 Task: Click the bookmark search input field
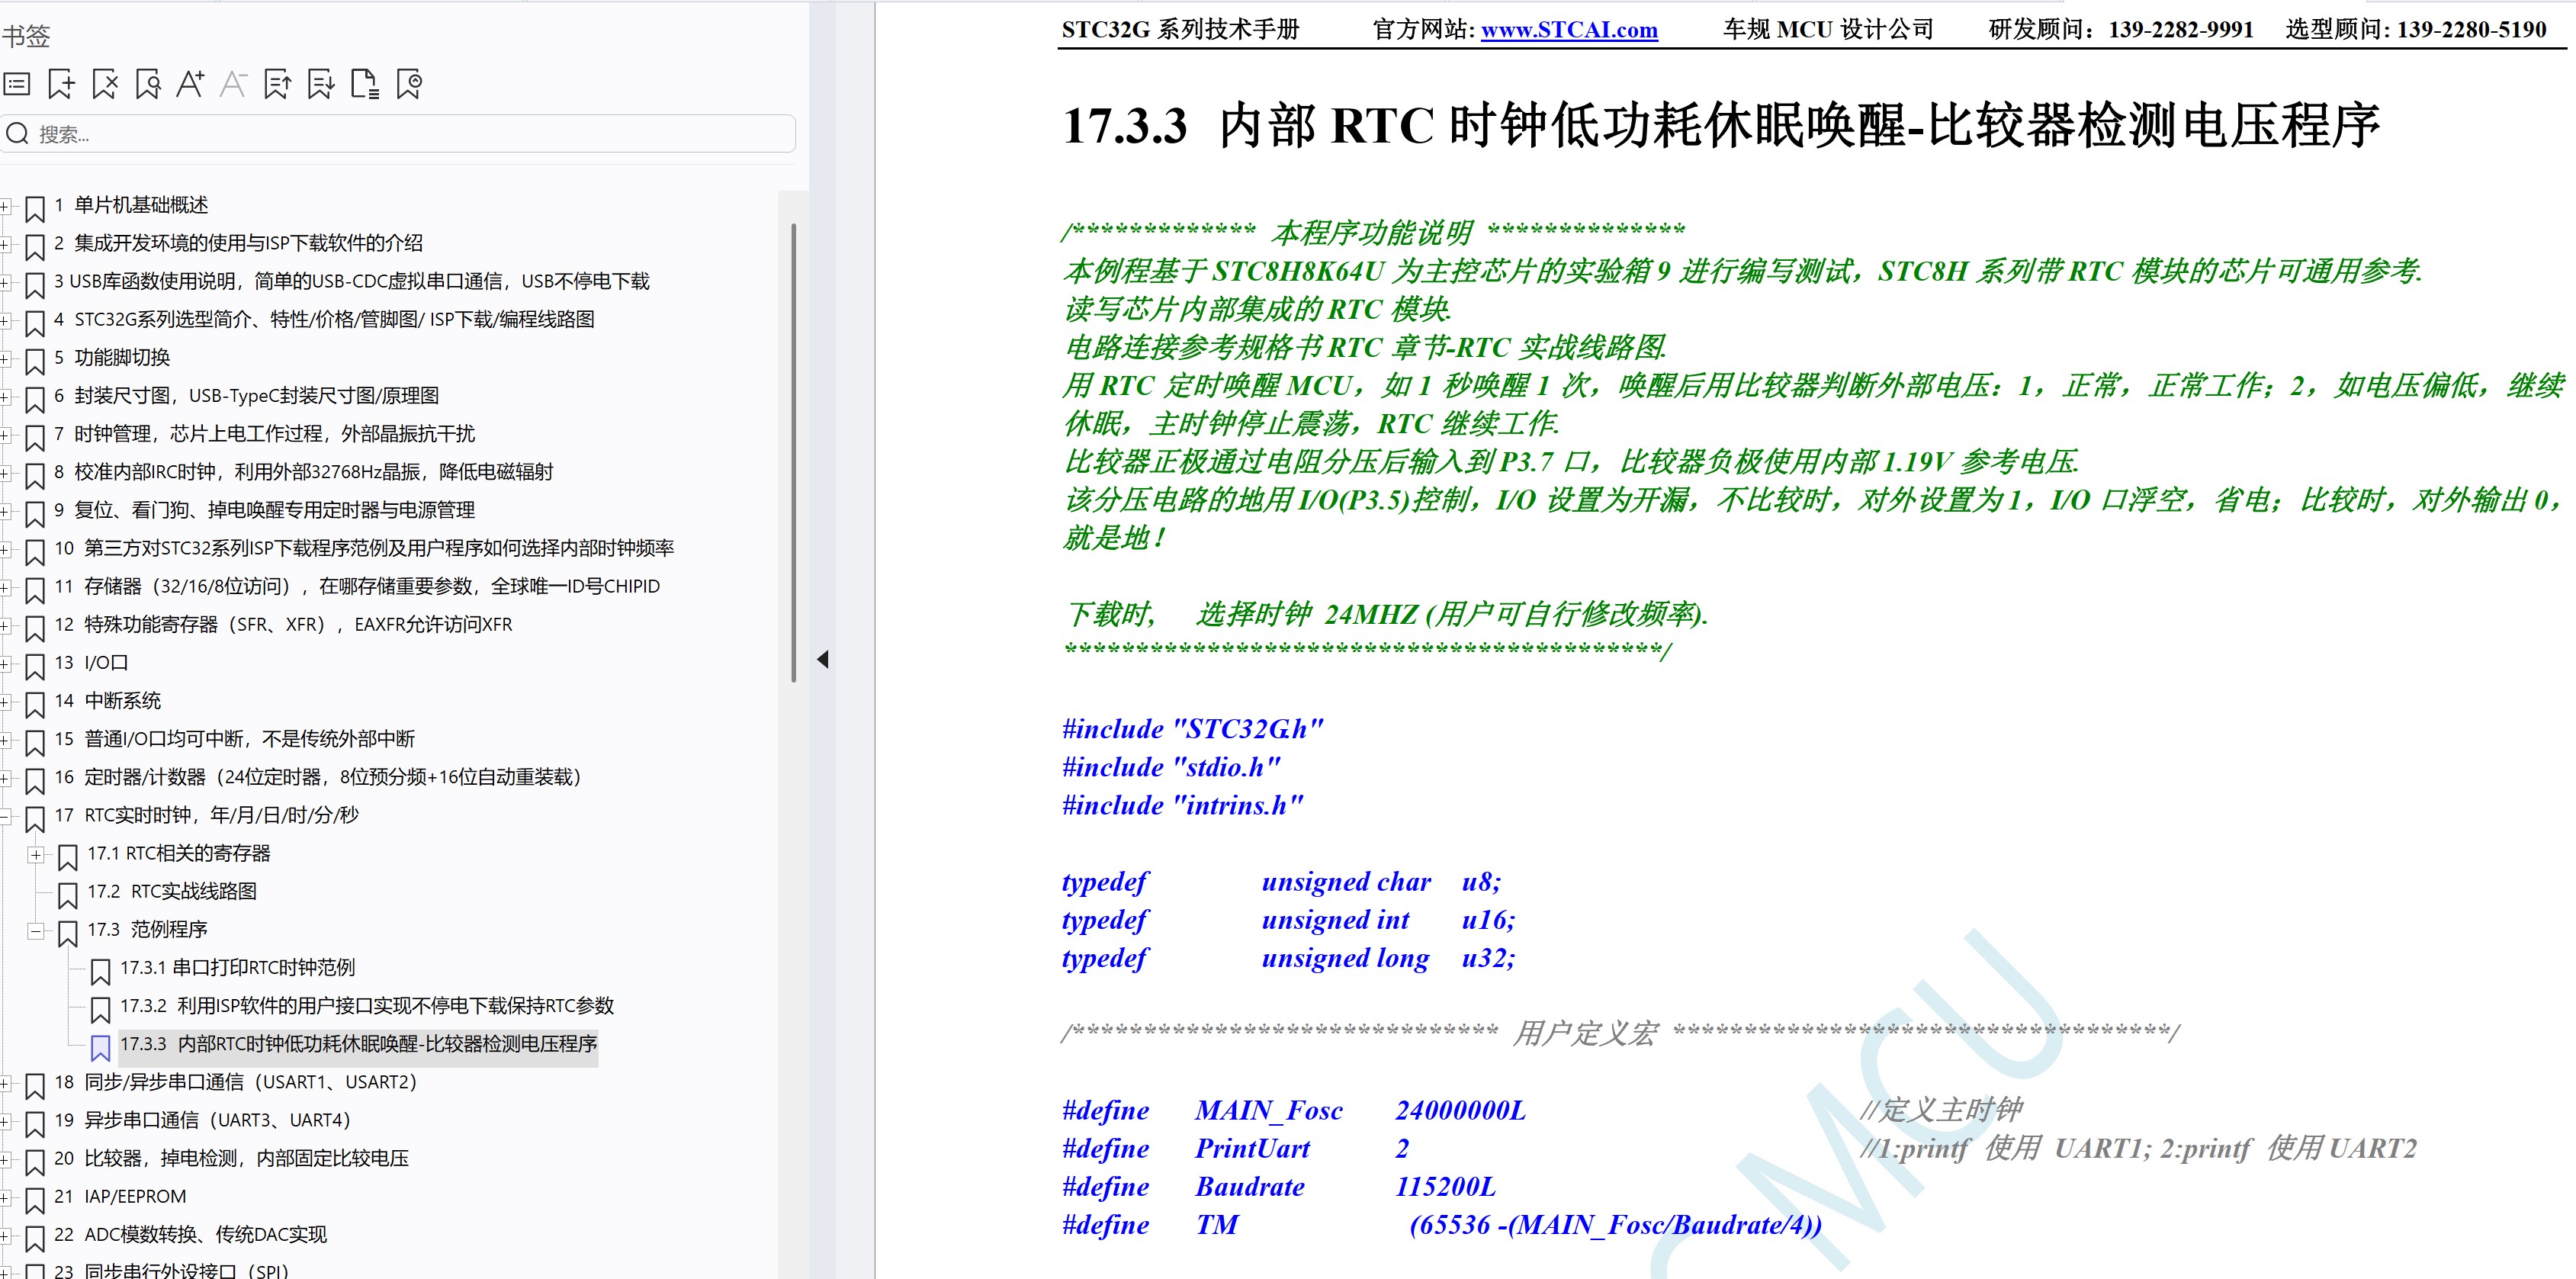click(x=398, y=134)
